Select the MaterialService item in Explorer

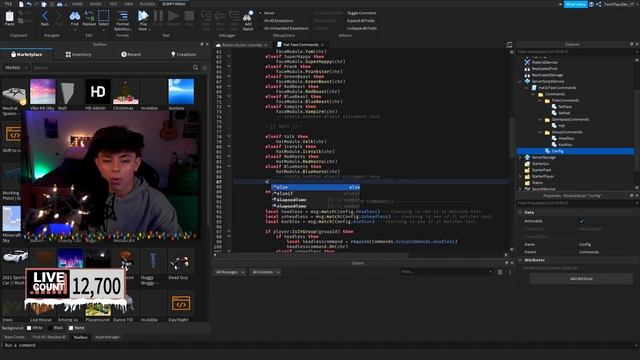pyautogui.click(x=544, y=62)
